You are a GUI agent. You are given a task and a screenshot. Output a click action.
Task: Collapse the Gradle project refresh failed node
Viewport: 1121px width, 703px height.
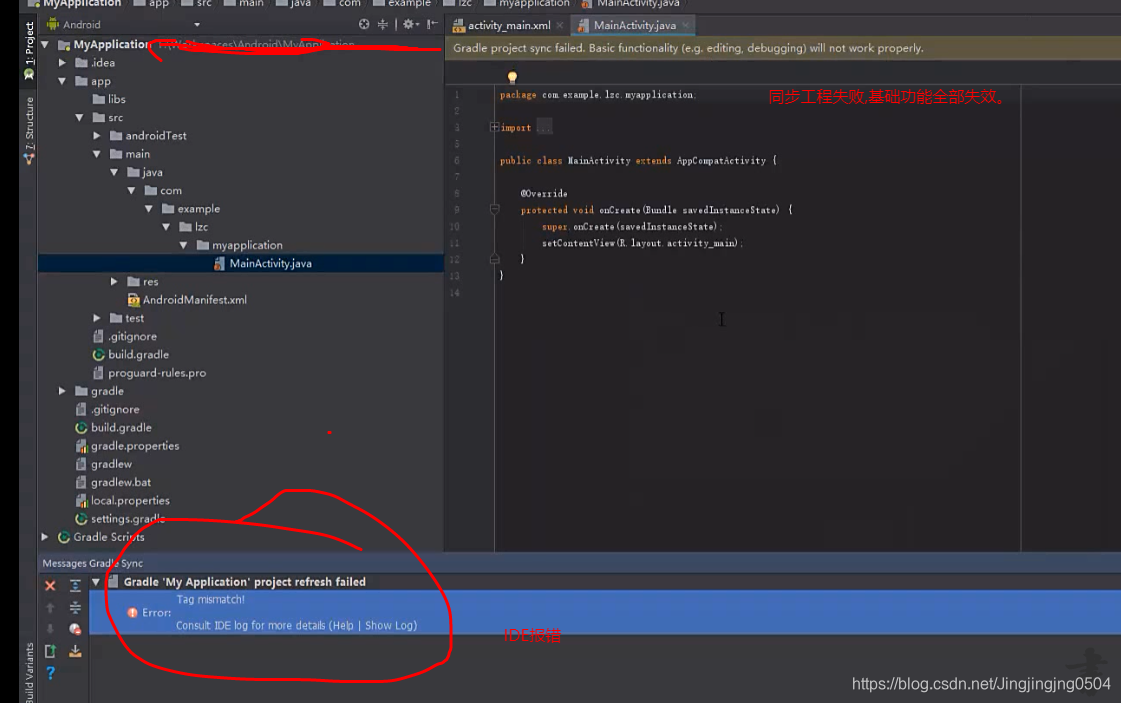click(x=96, y=582)
